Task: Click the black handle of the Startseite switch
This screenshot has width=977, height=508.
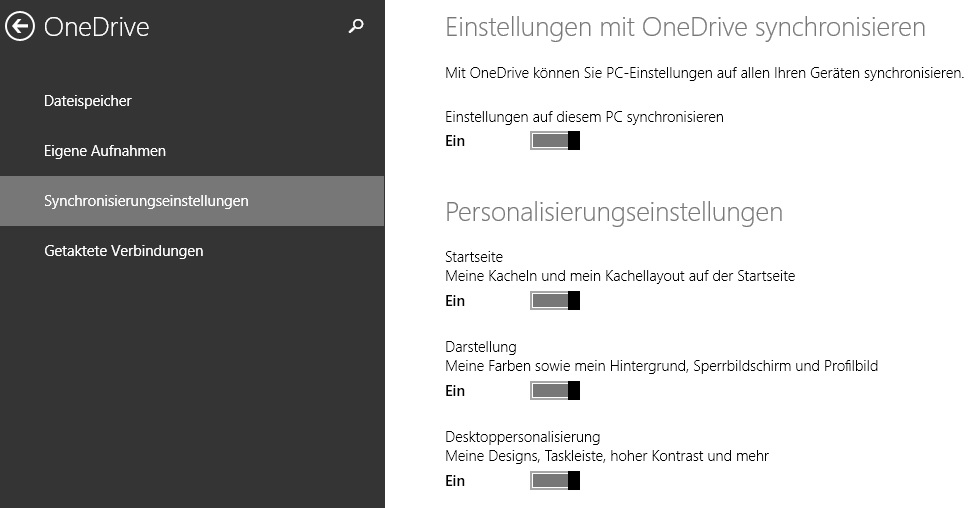Action: click(x=574, y=300)
